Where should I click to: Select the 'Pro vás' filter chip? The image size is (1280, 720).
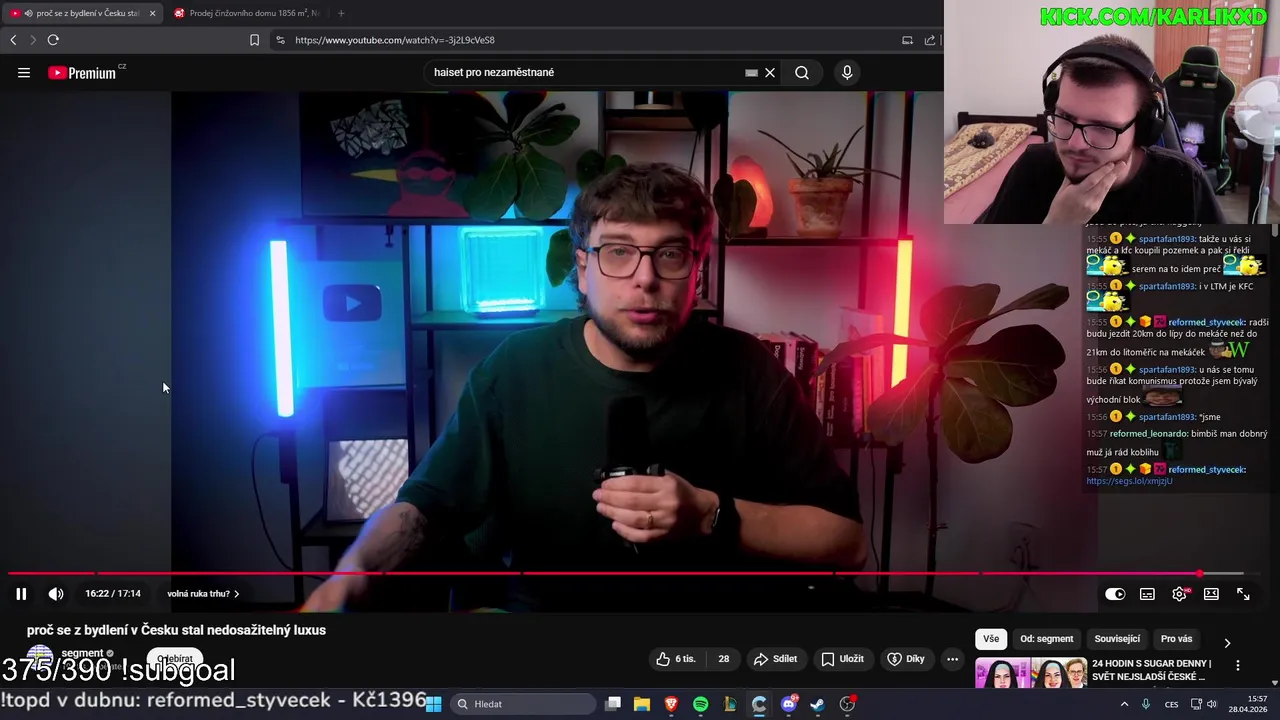point(1176,639)
